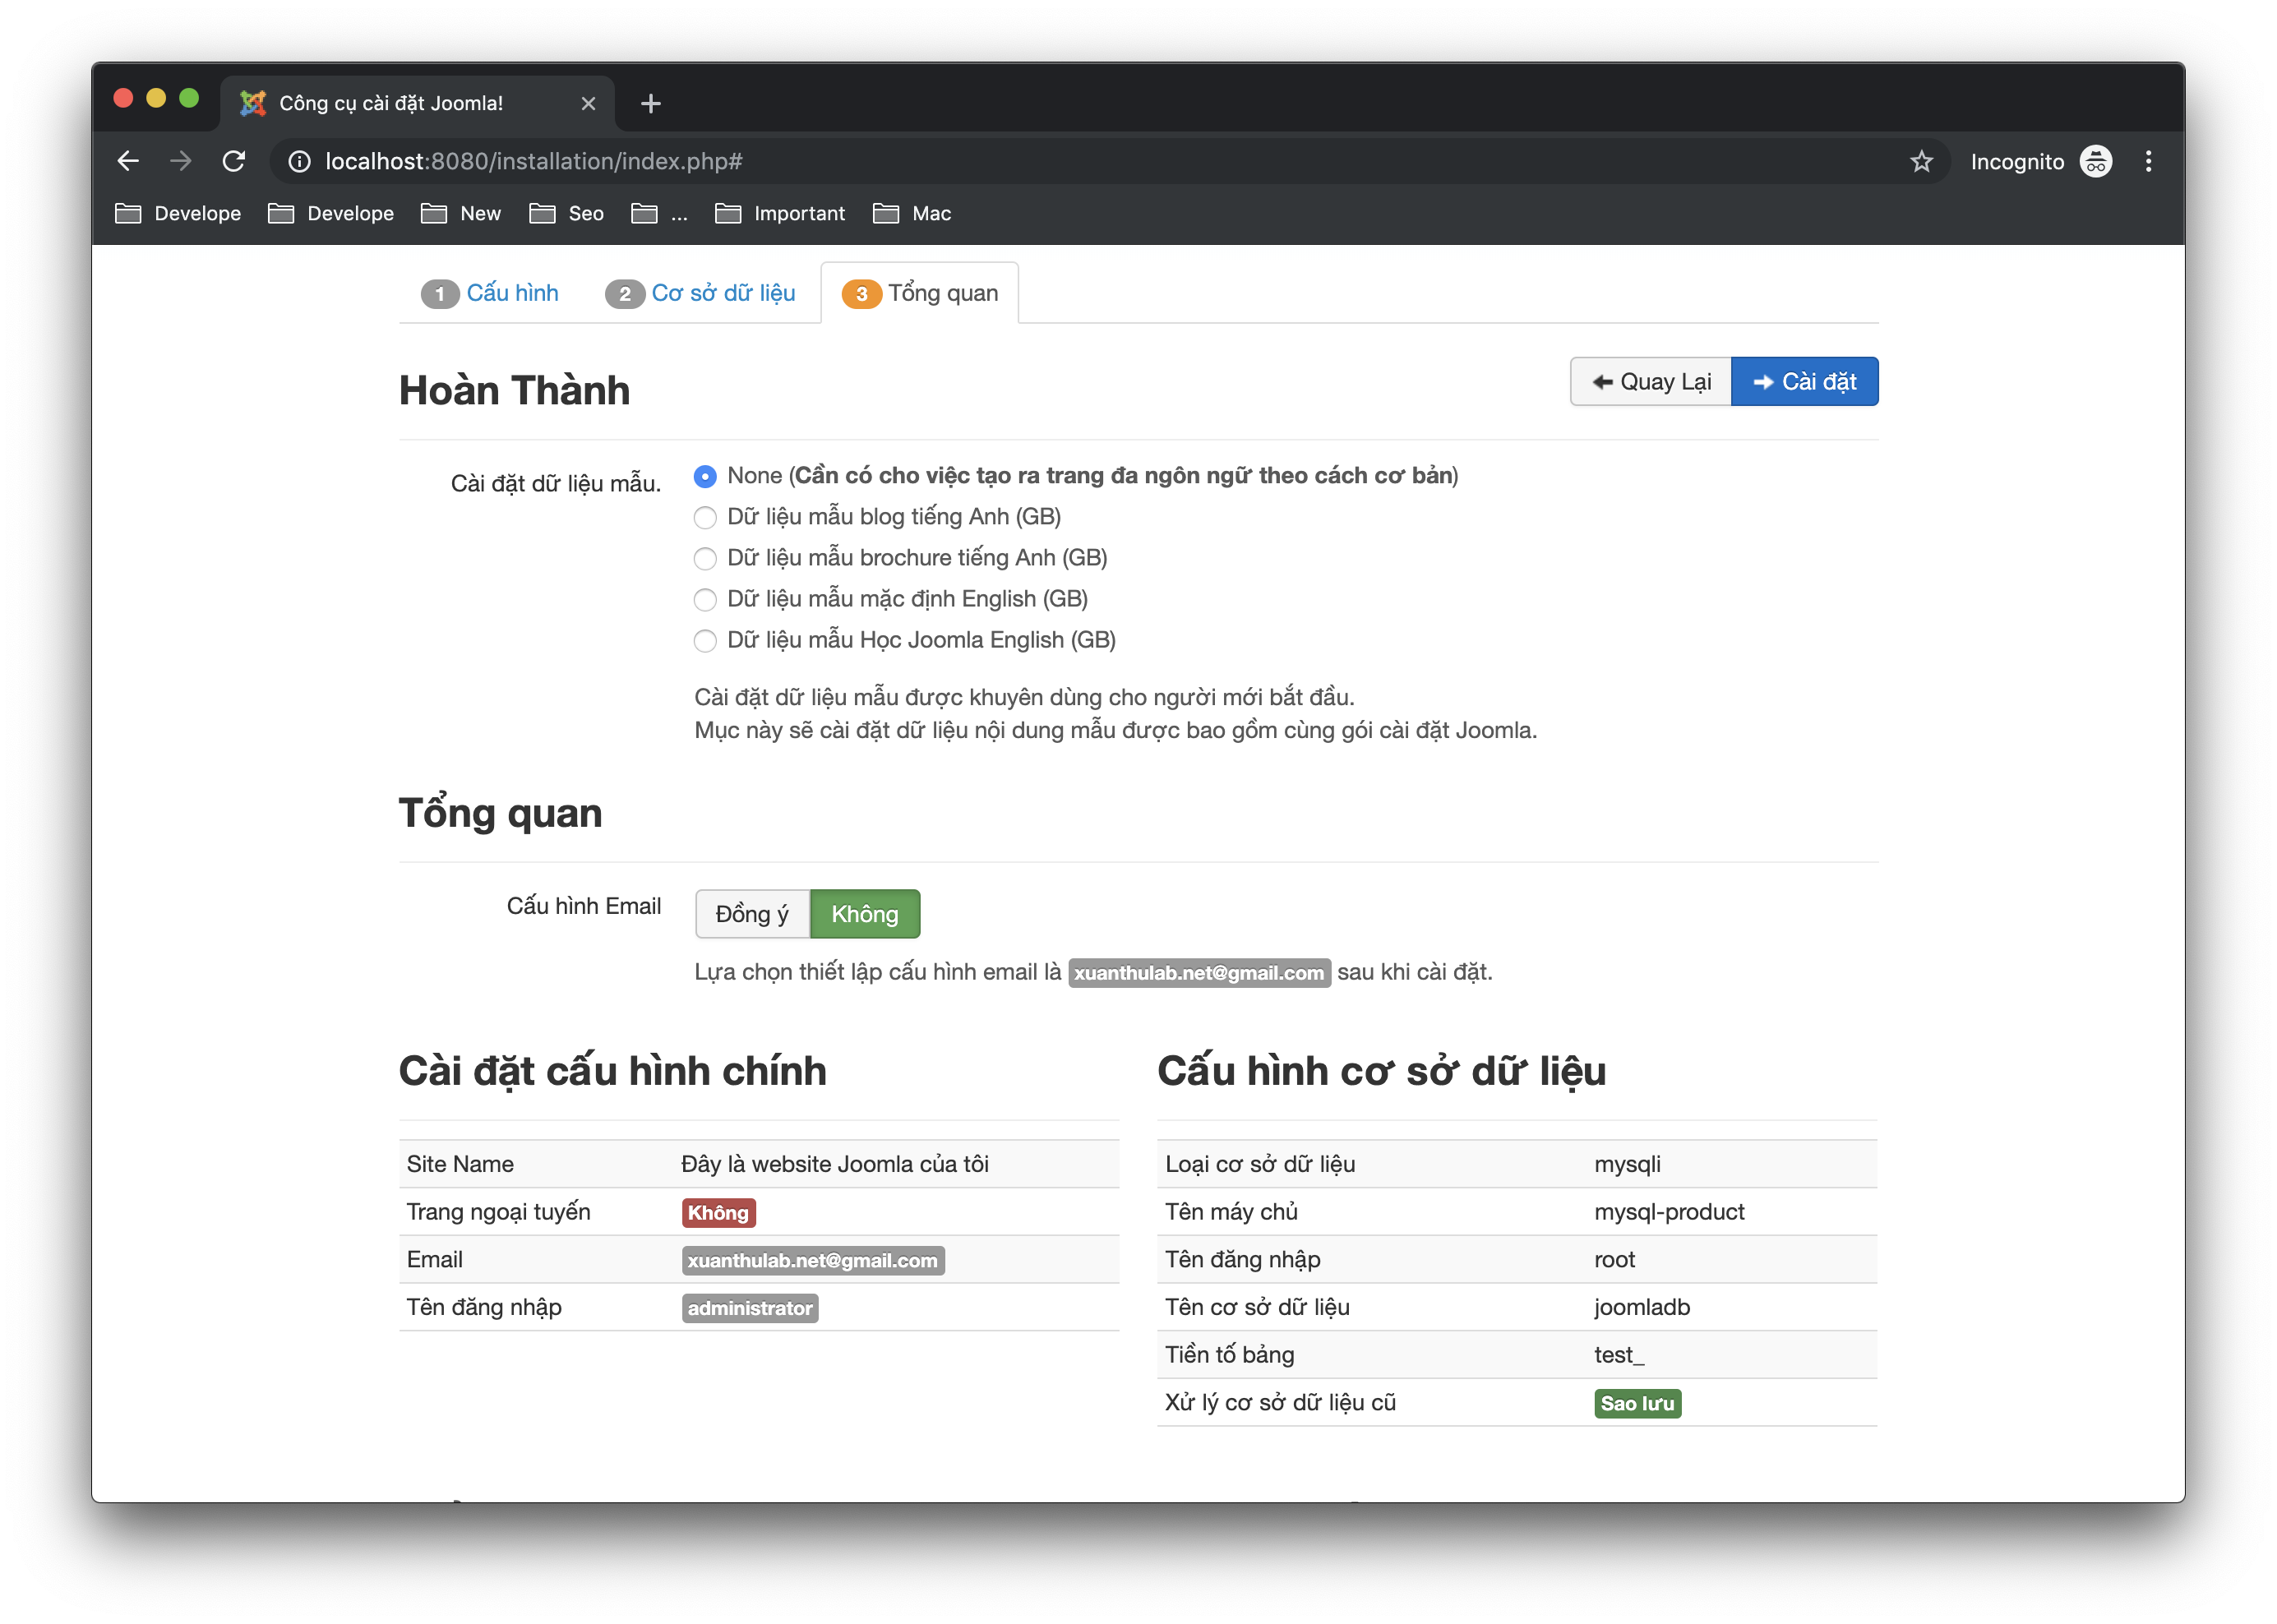Expand the Seo bookmarks folder

567,213
